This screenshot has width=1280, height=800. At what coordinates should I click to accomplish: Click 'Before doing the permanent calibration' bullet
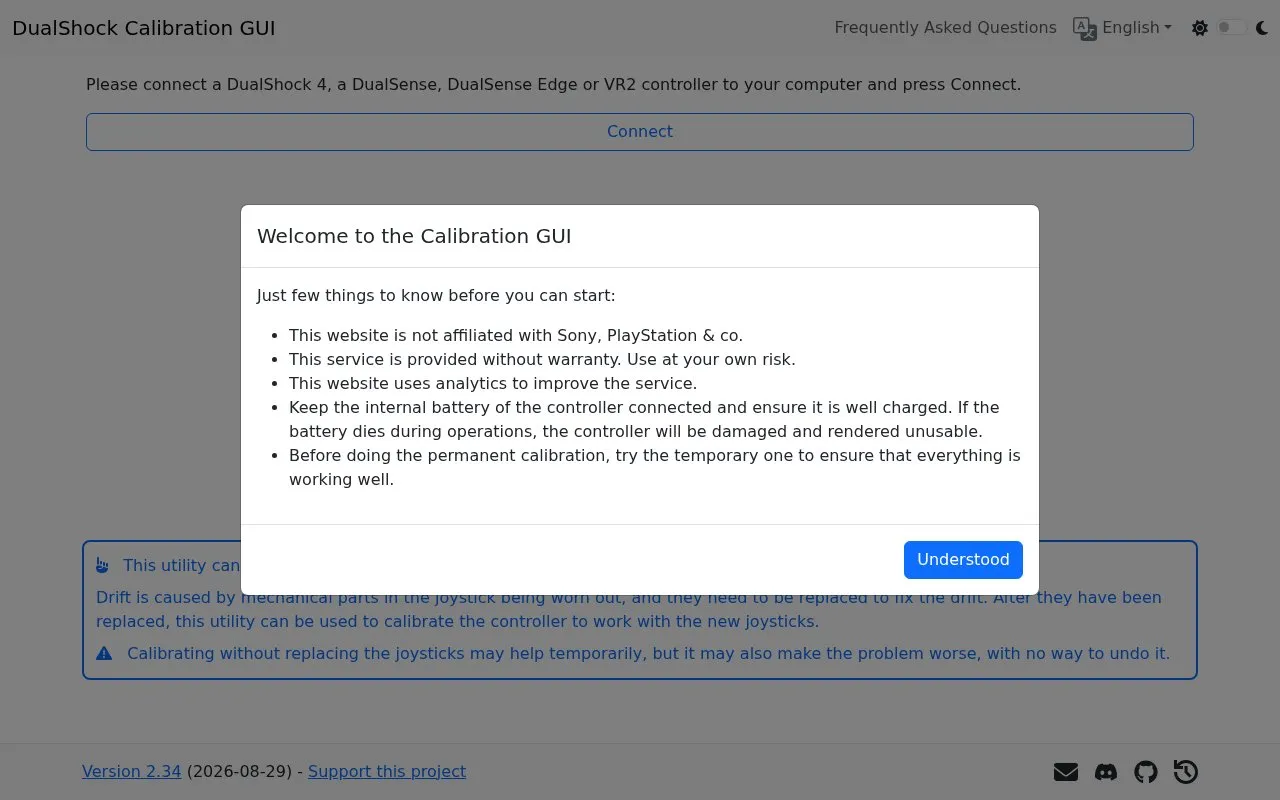[x=655, y=468]
